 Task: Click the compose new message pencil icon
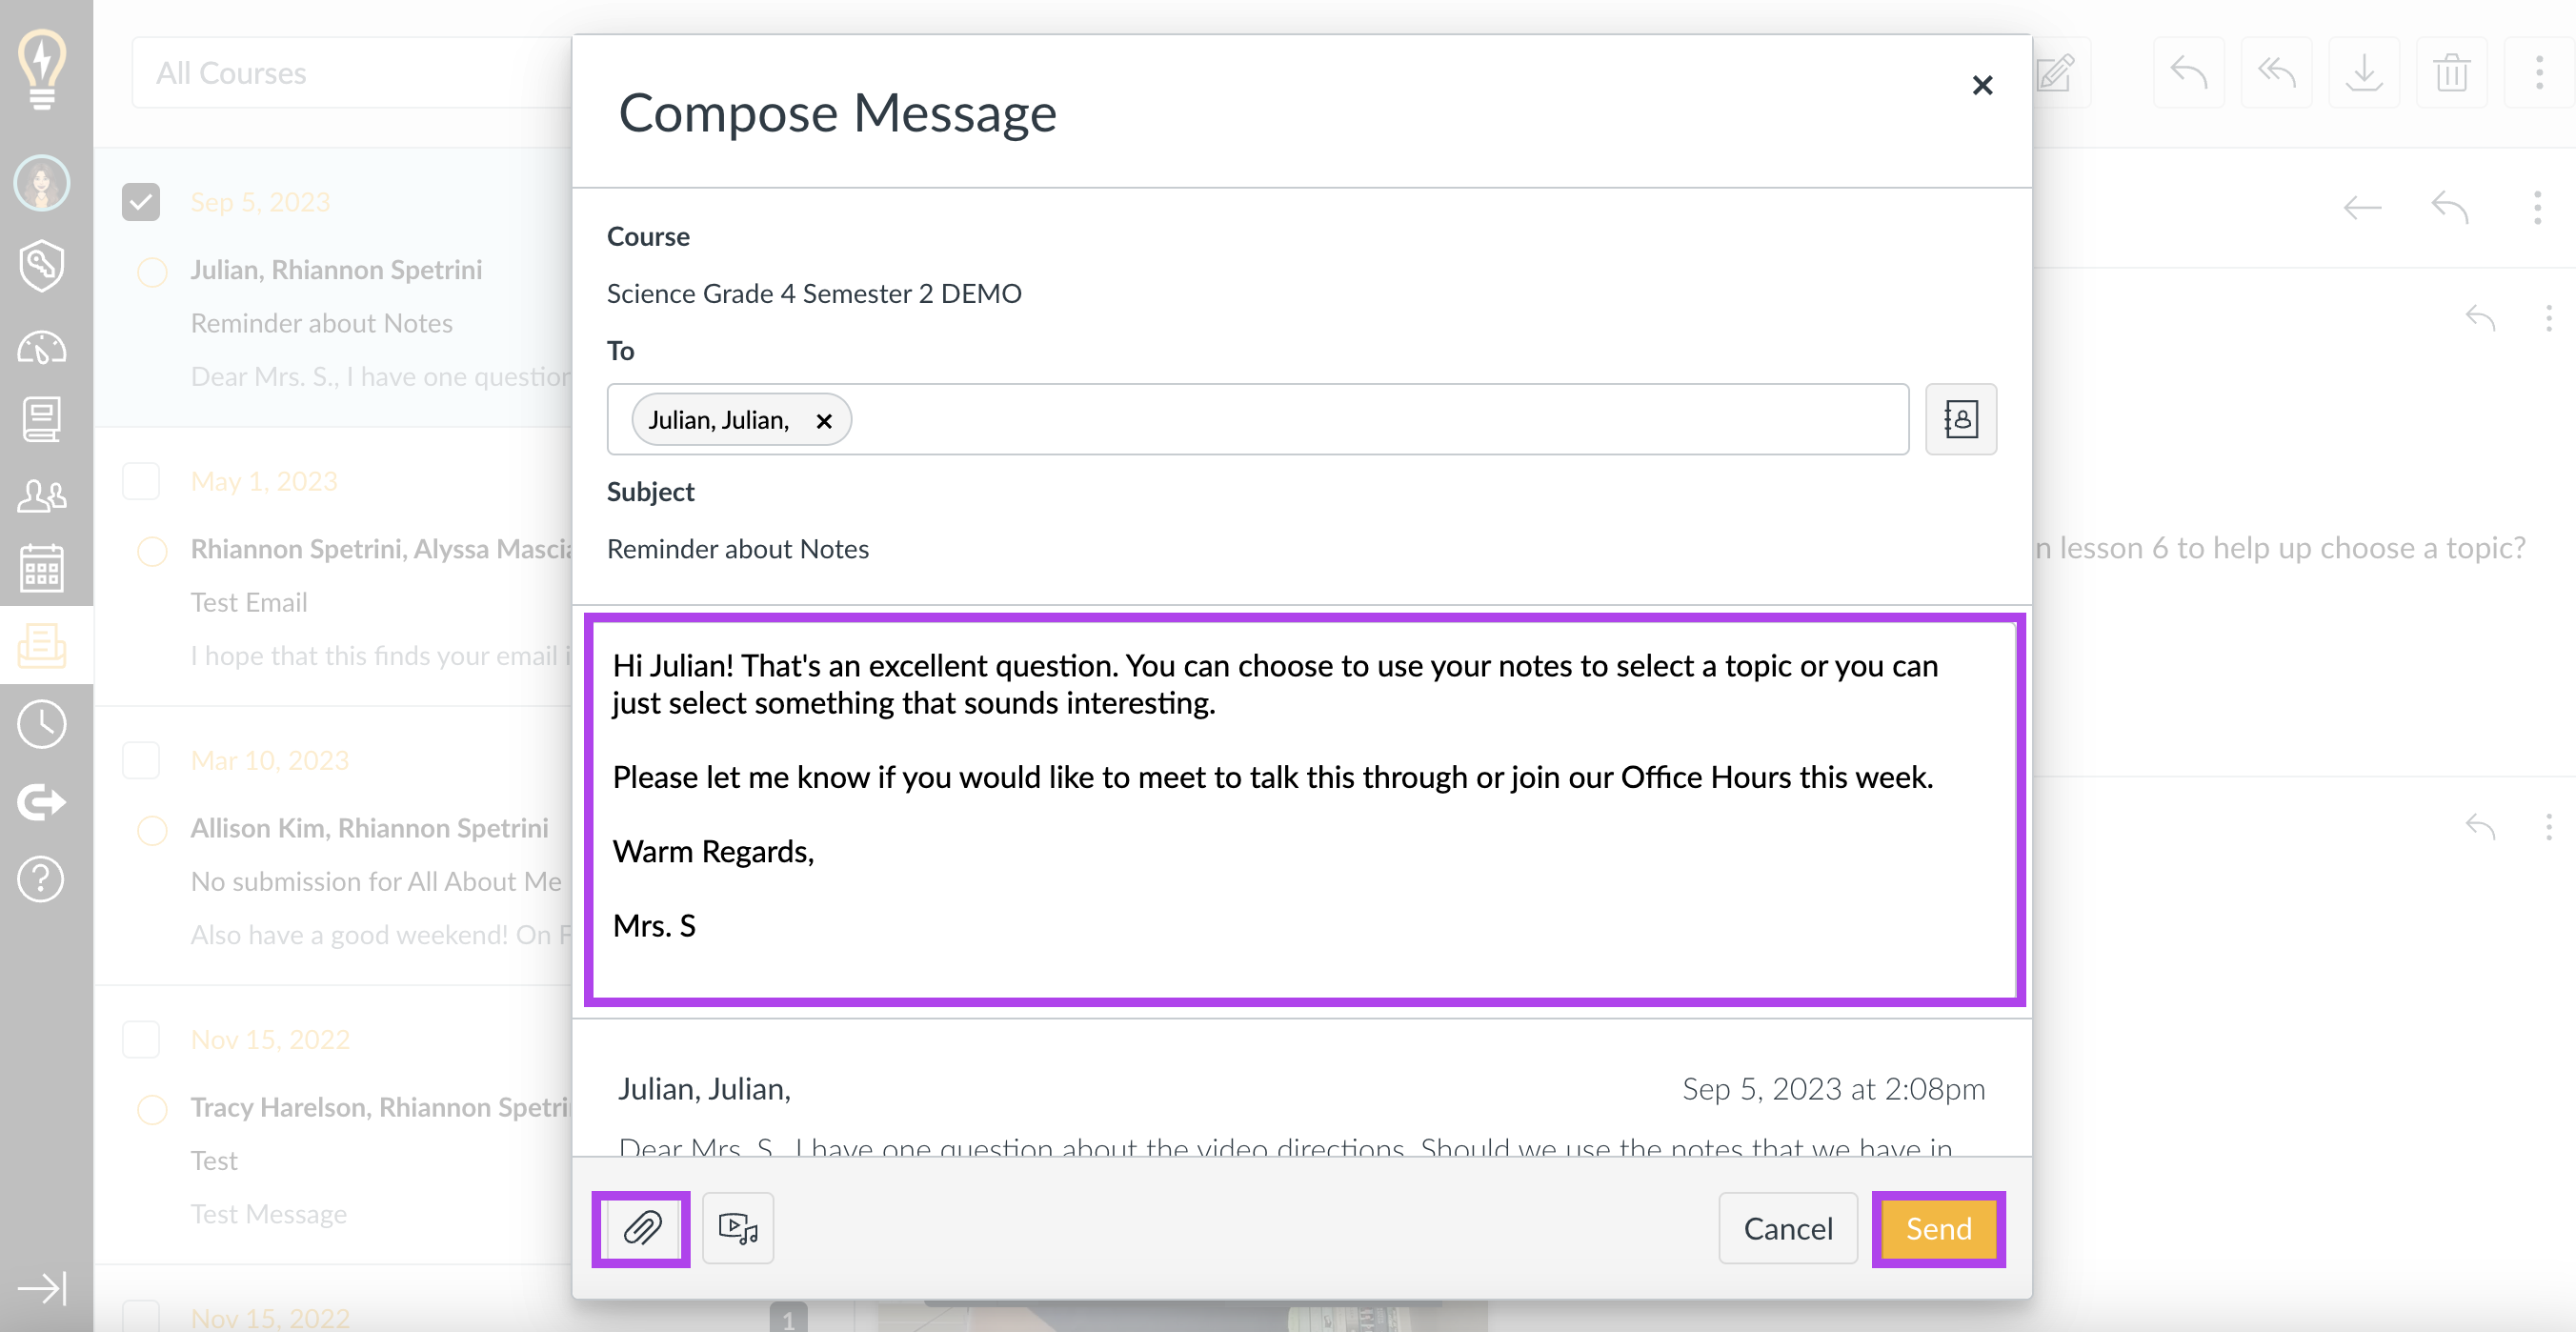coord(2055,72)
